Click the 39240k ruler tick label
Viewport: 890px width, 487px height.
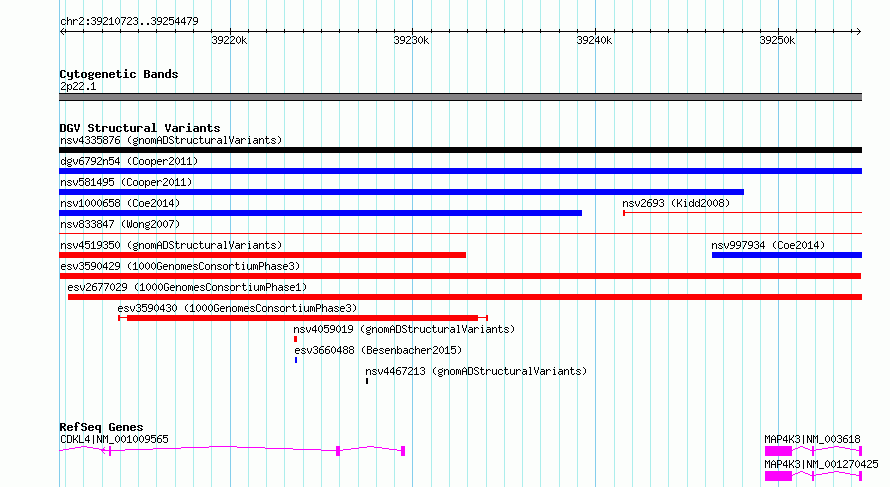pyautogui.click(x=594, y=40)
